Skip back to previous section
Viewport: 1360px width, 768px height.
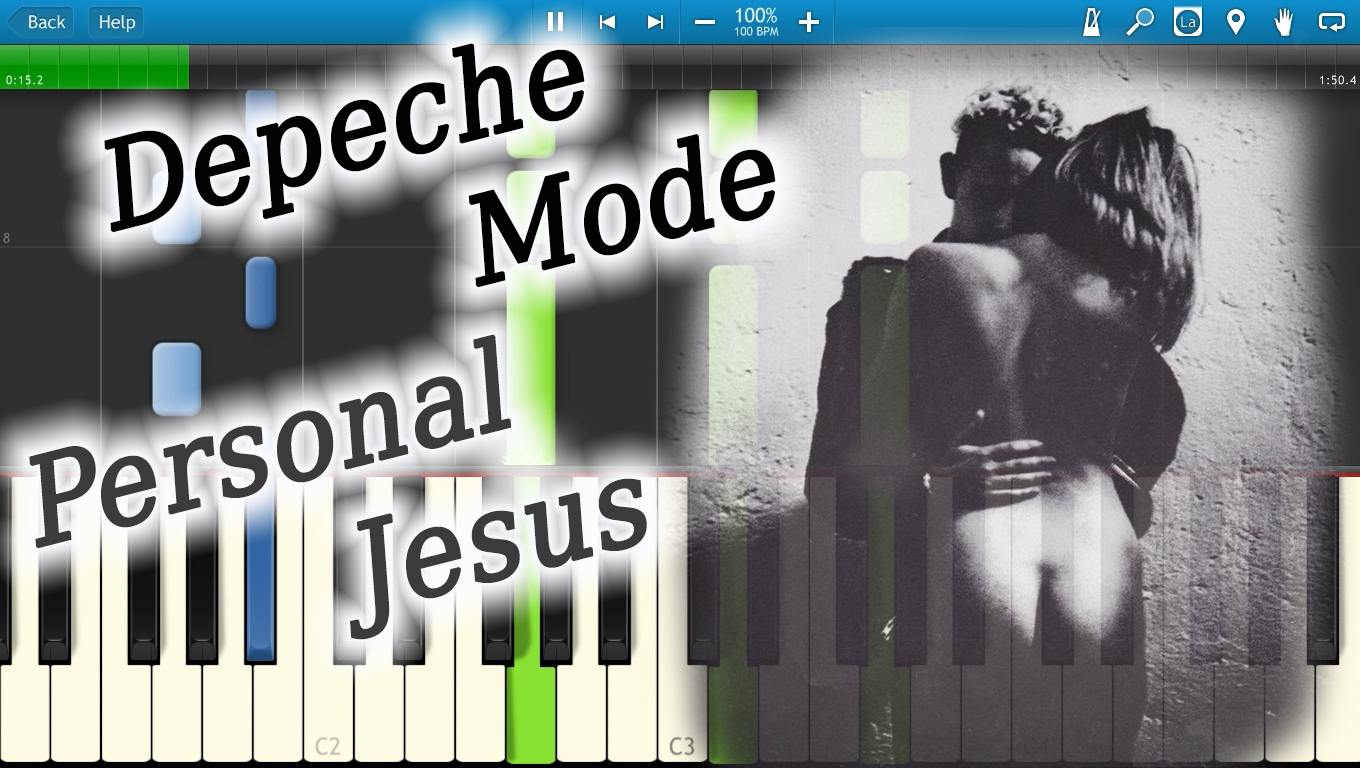[x=607, y=22]
